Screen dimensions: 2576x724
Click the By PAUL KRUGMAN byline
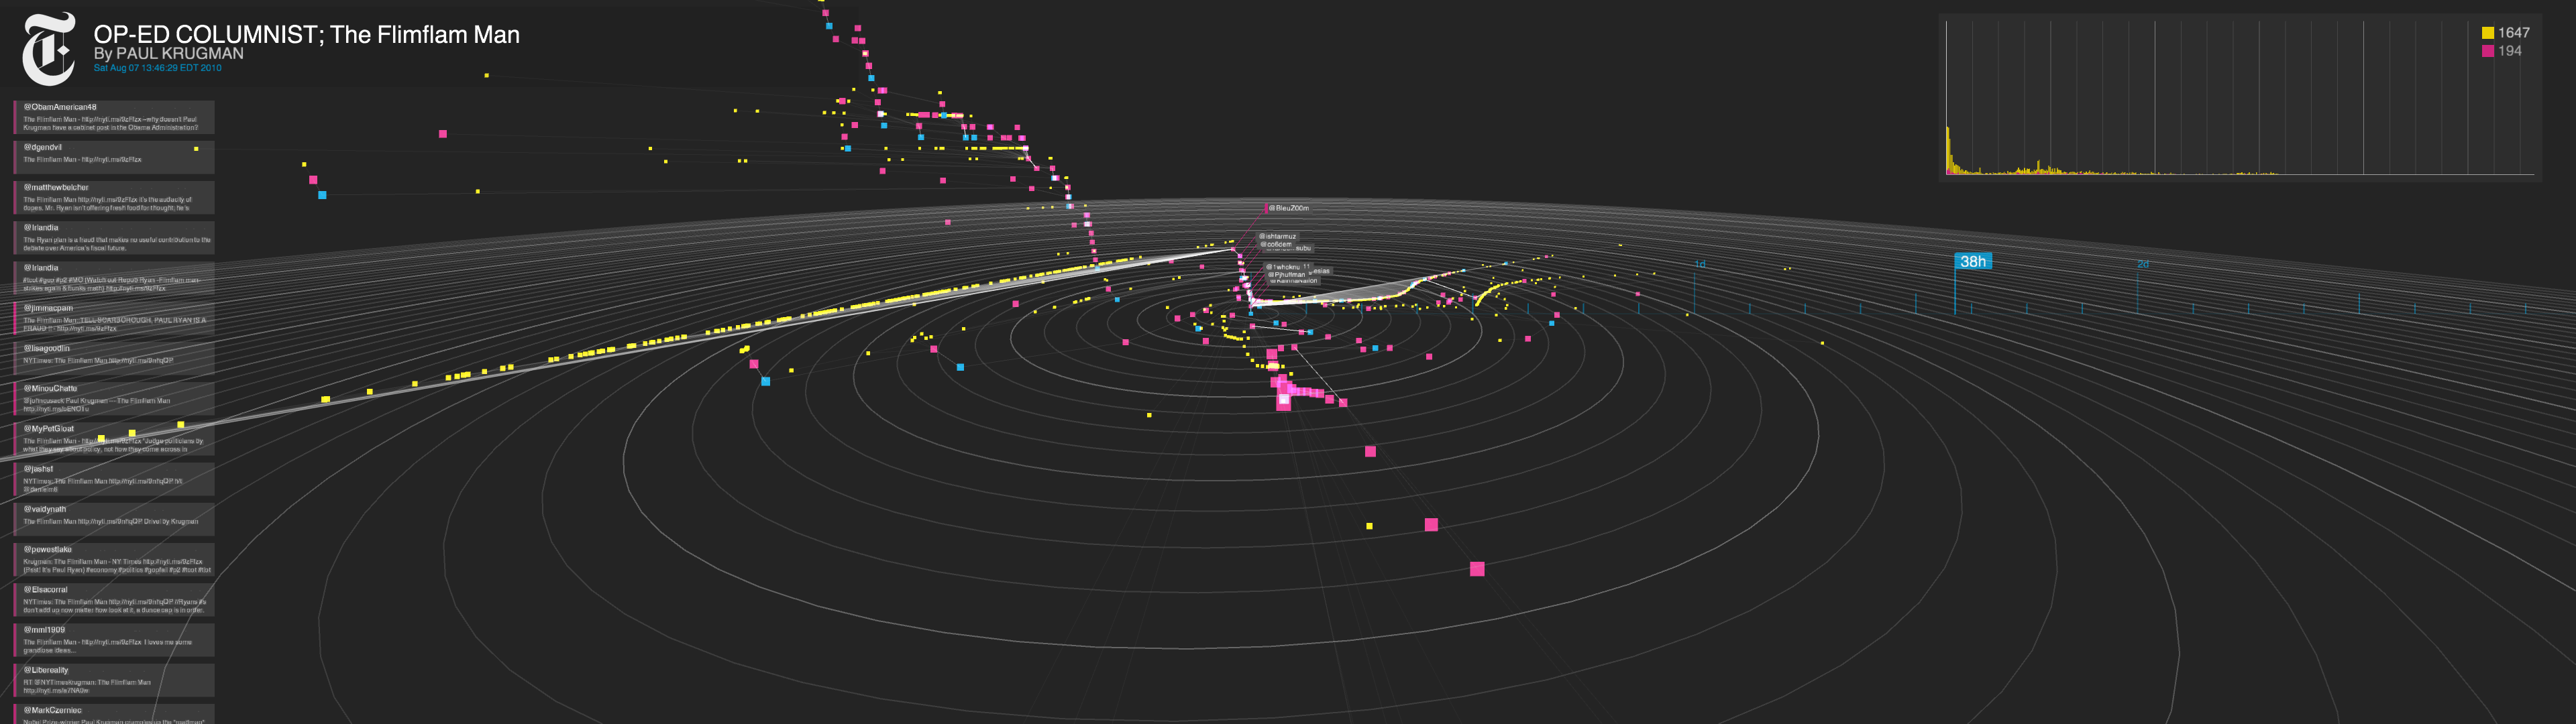pos(168,54)
